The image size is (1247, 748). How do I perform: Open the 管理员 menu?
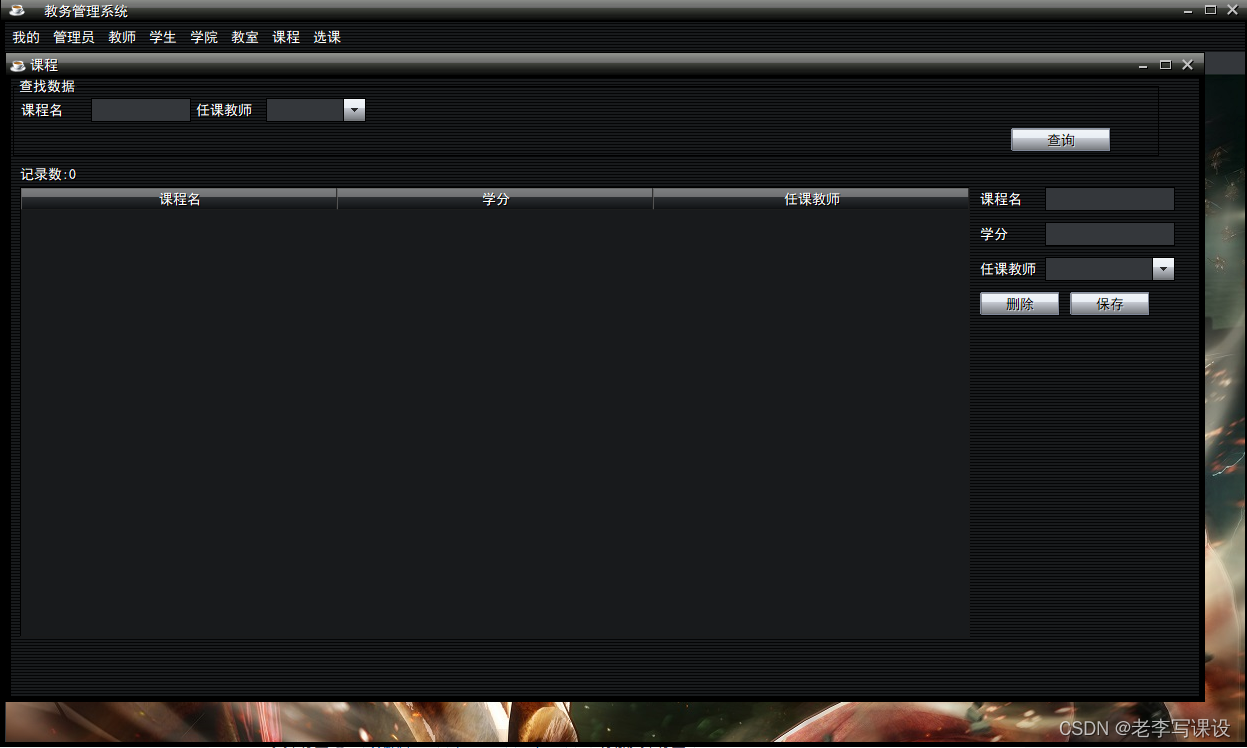(x=74, y=37)
